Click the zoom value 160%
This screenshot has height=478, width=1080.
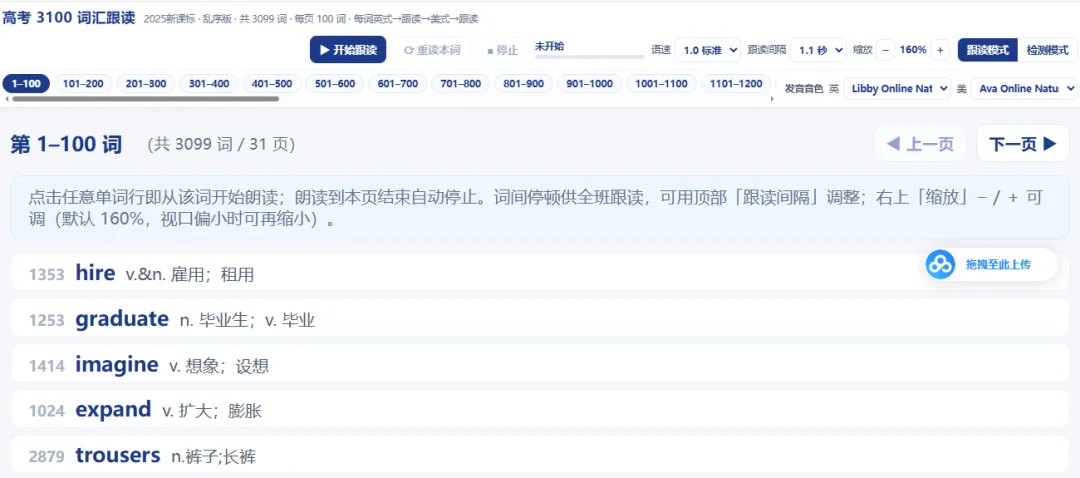913,50
